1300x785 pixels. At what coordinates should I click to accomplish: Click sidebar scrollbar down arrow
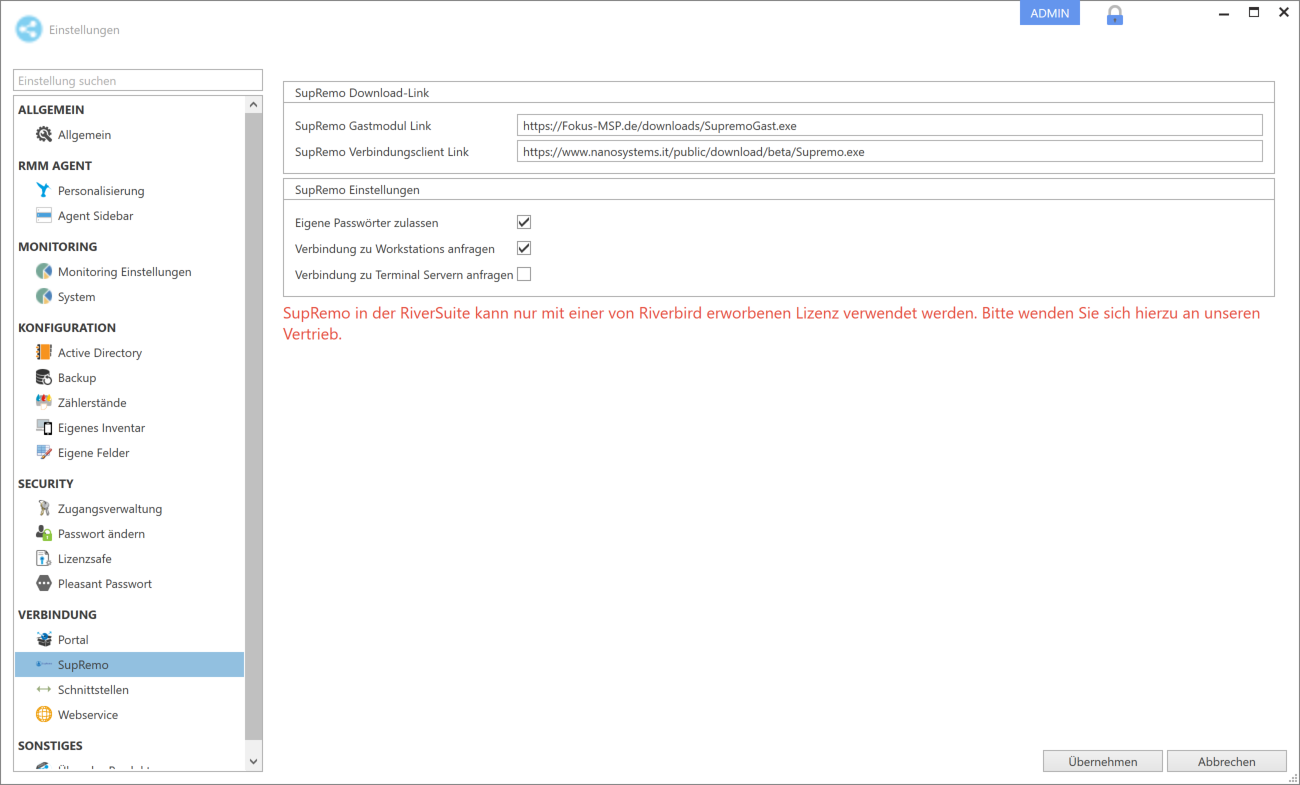[x=253, y=761]
